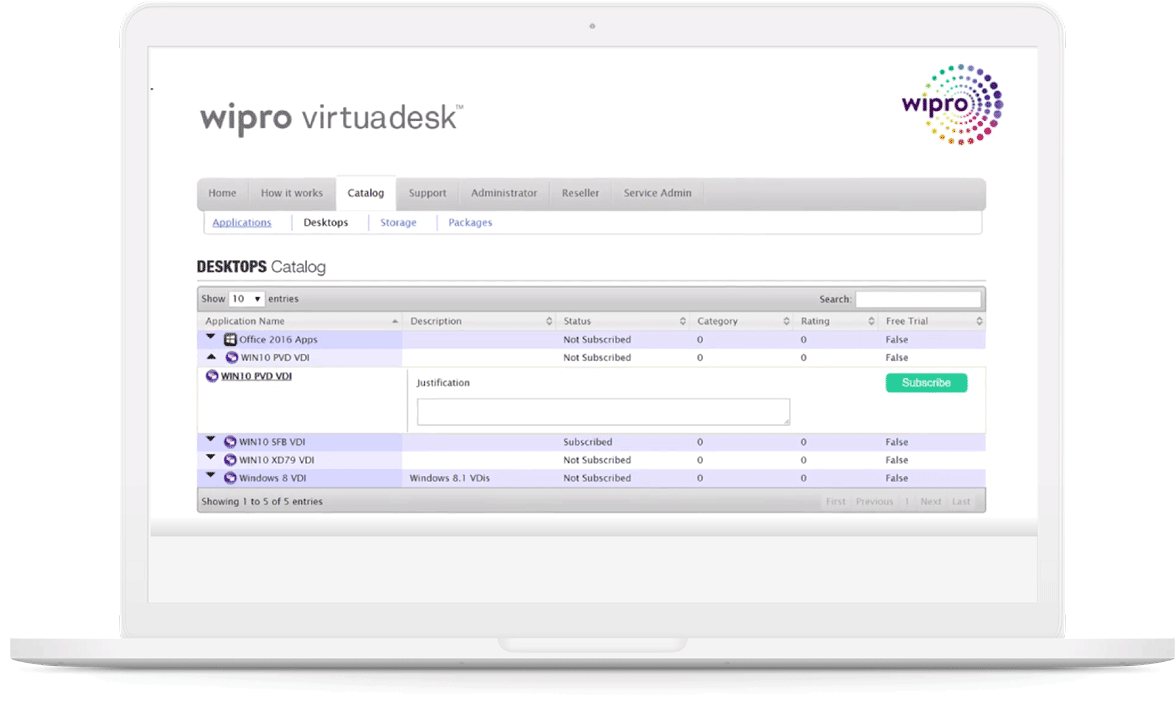
Task: Expand the WIN10 SFB VDI row
Action: [211, 440]
